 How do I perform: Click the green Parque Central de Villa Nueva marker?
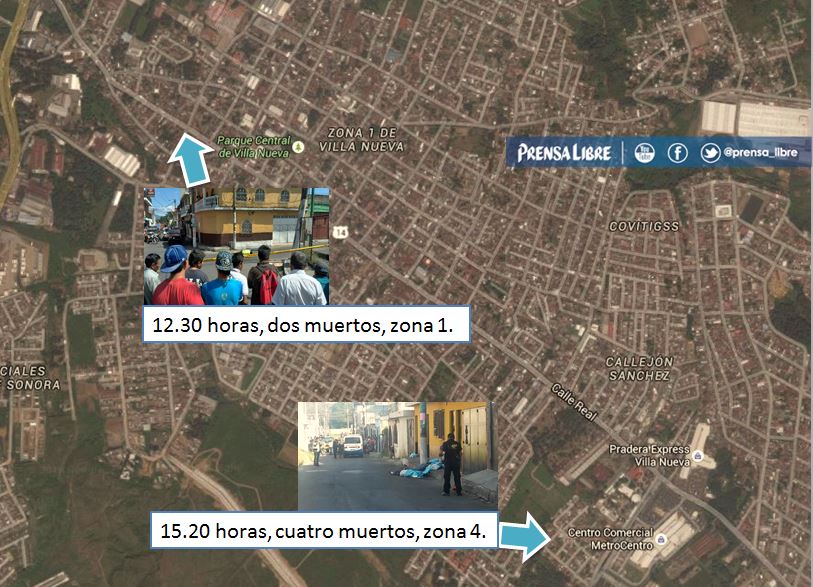coord(297,146)
